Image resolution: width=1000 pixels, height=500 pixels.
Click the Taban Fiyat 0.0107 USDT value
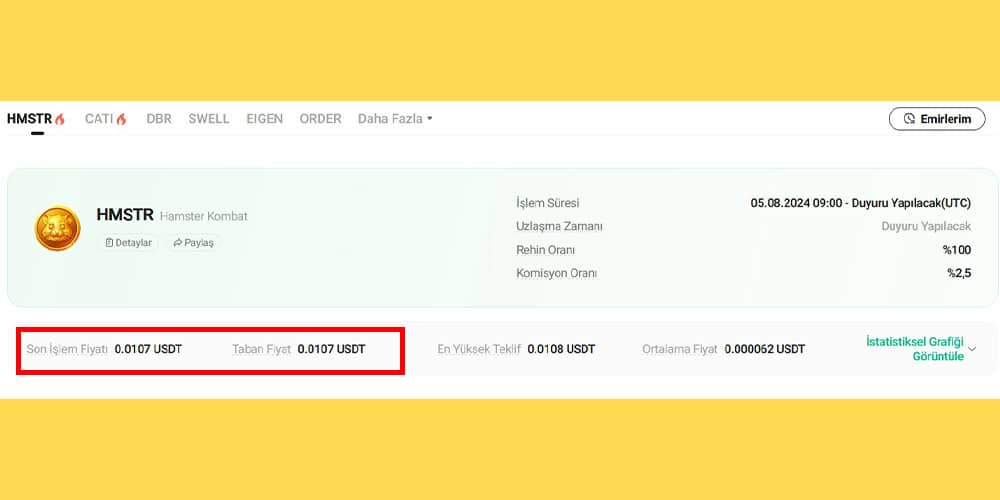point(331,350)
